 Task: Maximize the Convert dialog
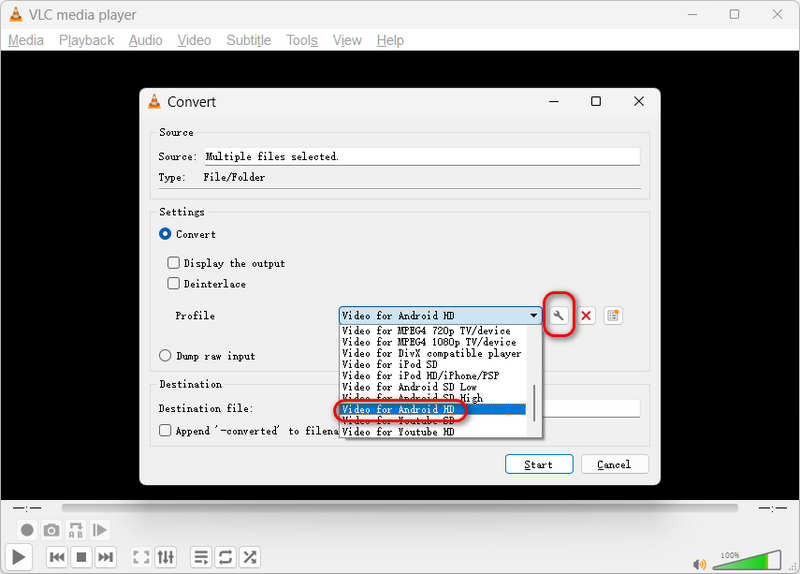coord(595,102)
